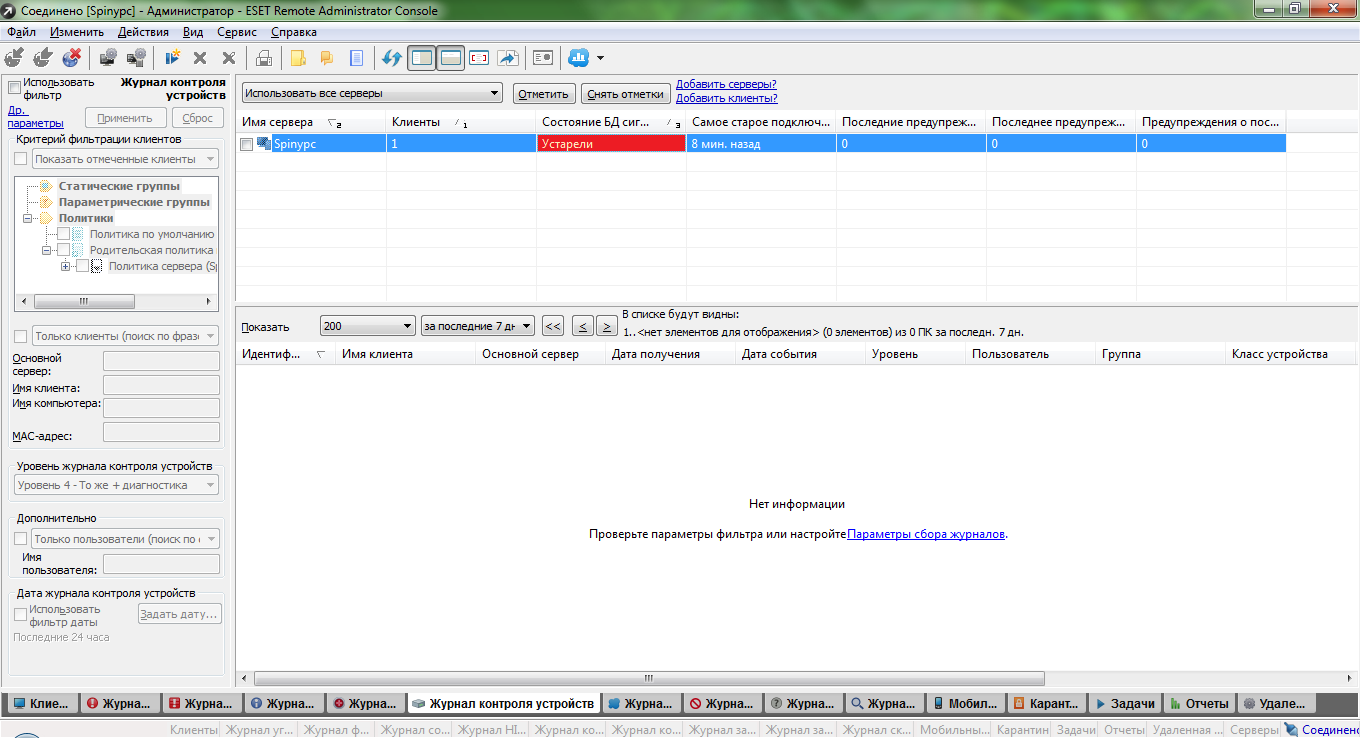Open the tab with gray question icon
The width and height of the screenshot is (1360, 738).
[x=803, y=703]
